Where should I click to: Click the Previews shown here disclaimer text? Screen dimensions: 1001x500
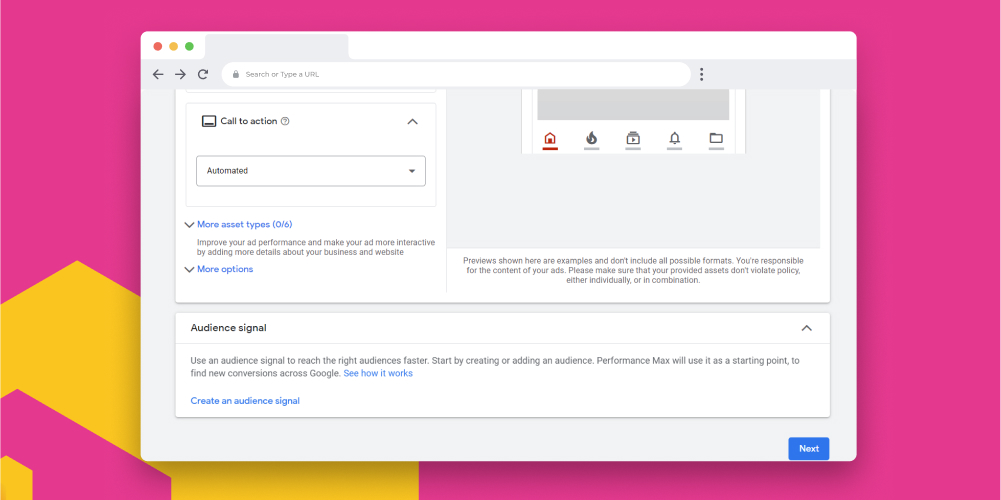coord(633,270)
